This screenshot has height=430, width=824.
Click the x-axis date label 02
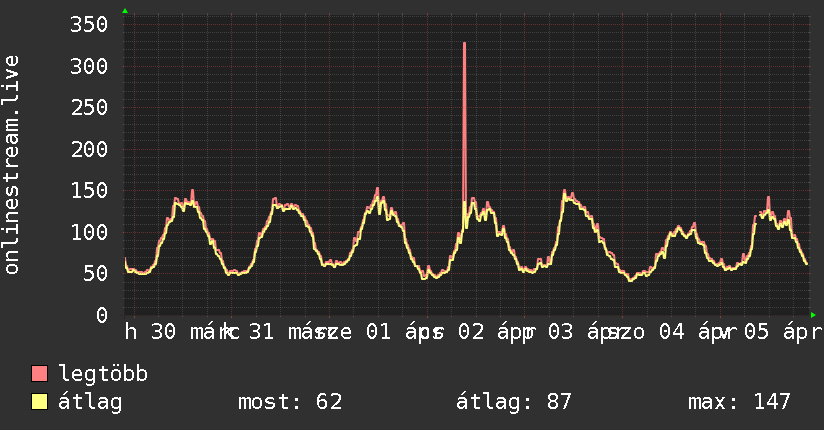471,332
